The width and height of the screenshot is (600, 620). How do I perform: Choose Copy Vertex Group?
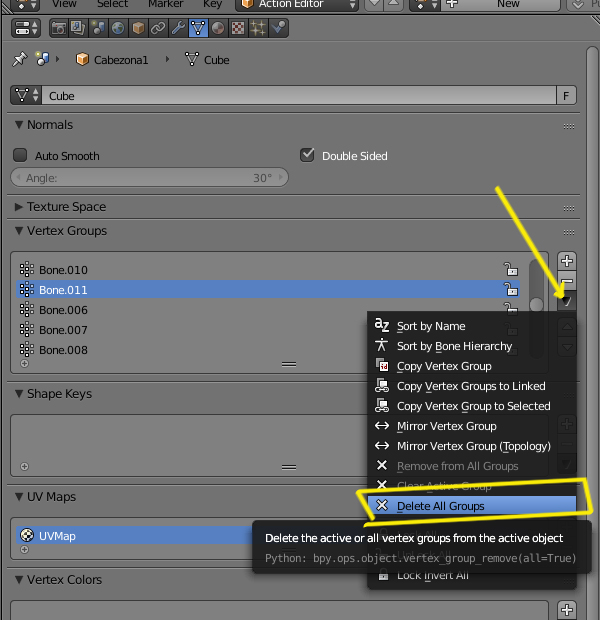click(x=471, y=366)
